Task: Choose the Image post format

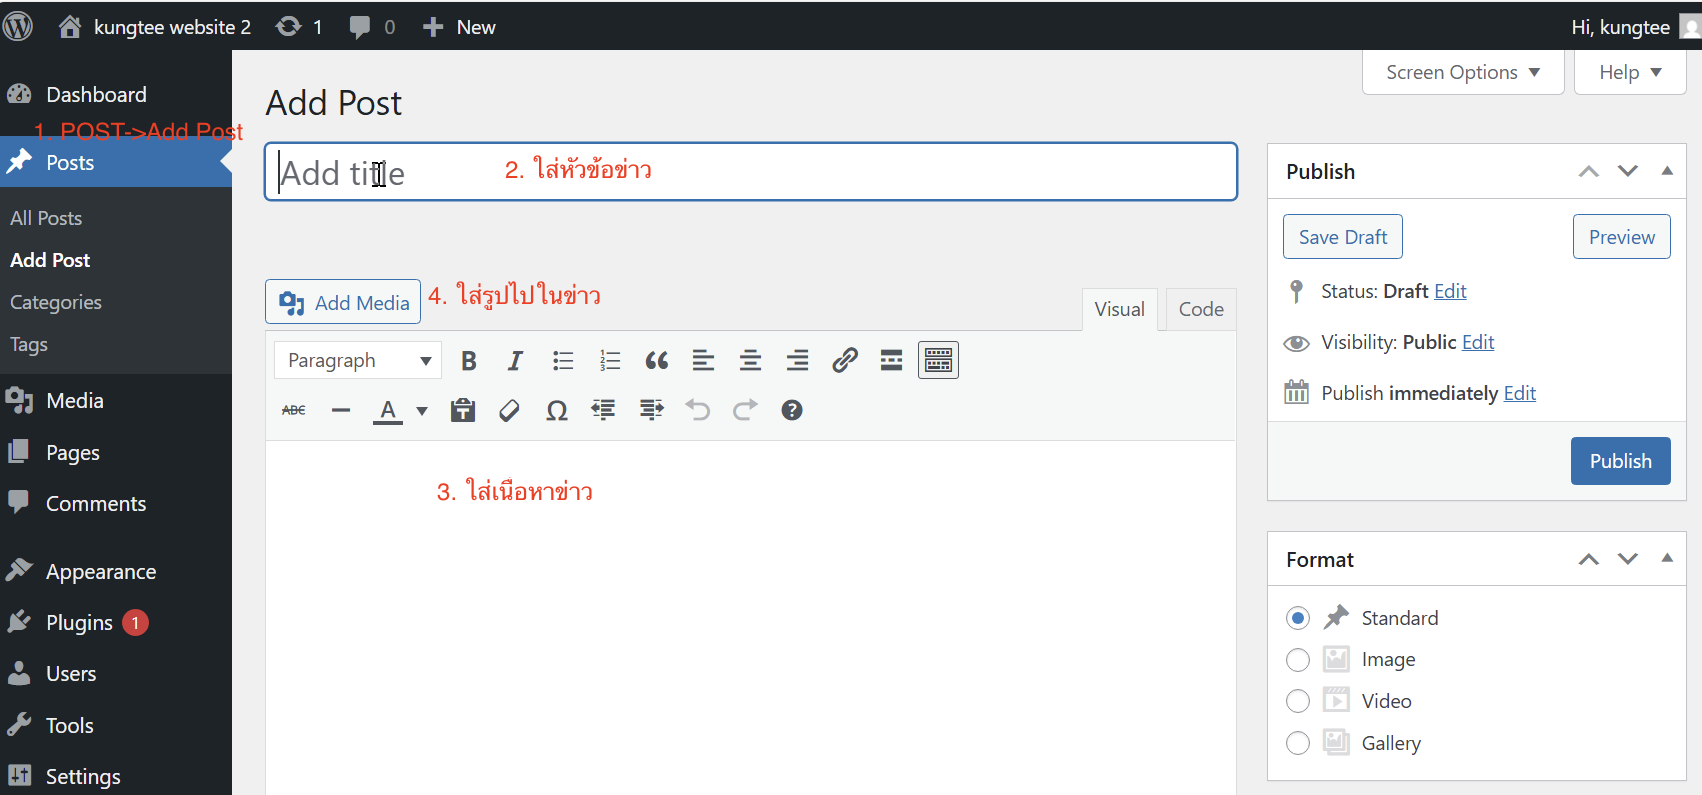Action: tap(1298, 660)
